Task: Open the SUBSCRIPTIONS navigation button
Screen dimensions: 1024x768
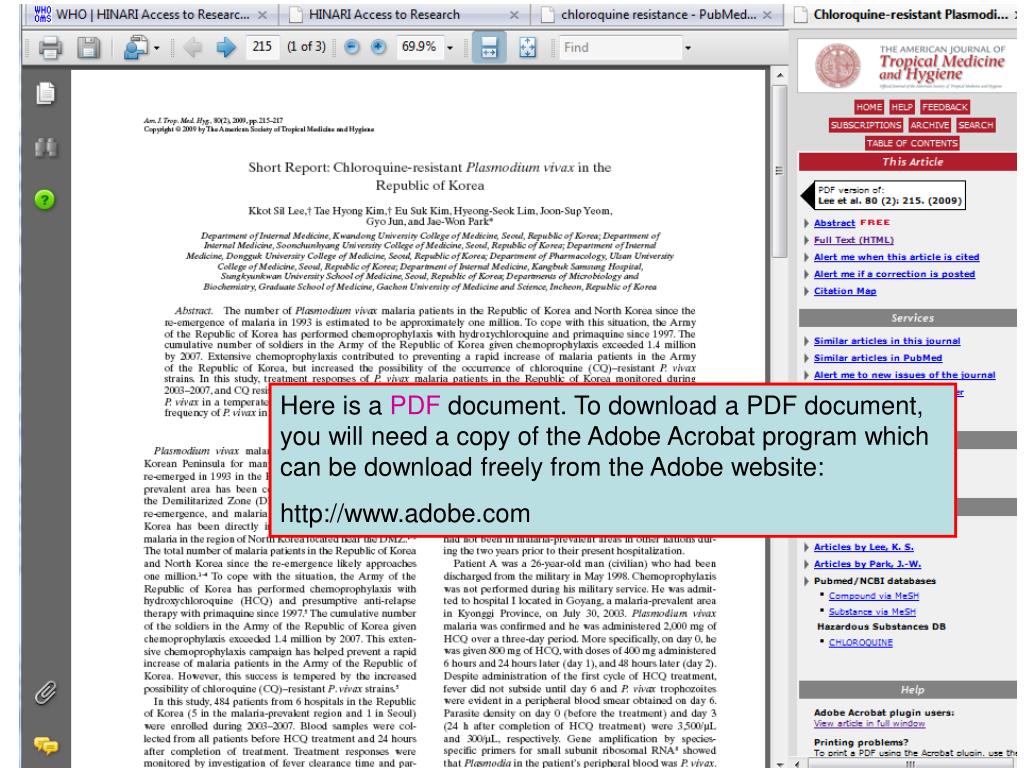Action: coord(866,125)
